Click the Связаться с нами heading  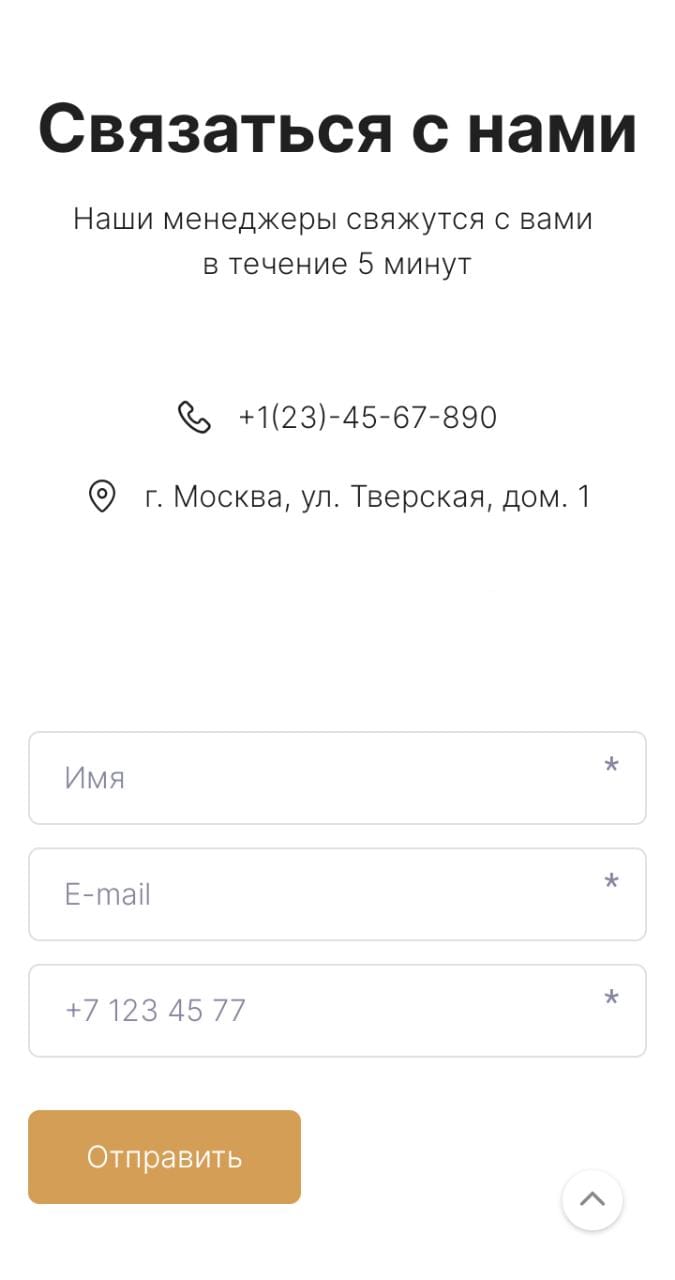coord(337,128)
